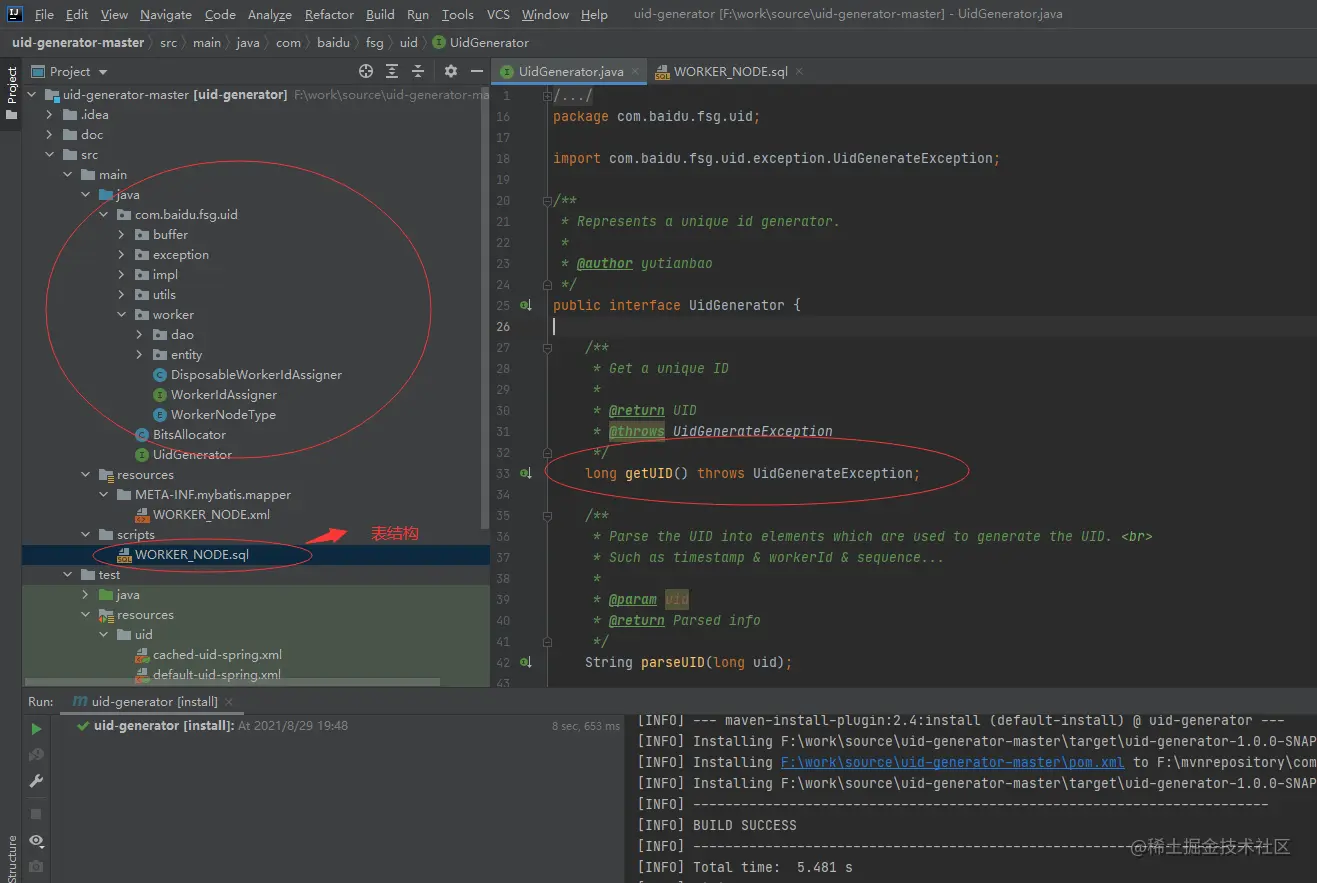Expand the buffer package arrow
Screen dimensions: 1317x883
coord(121,234)
